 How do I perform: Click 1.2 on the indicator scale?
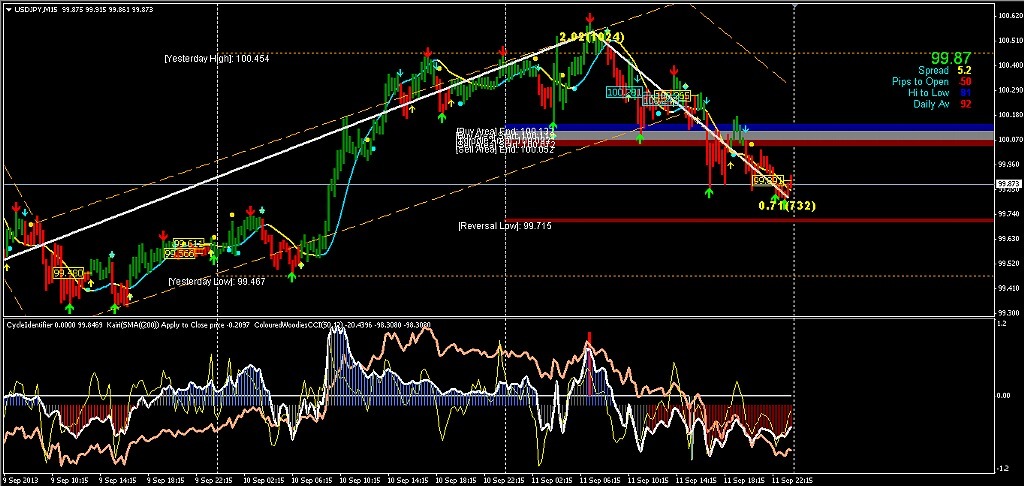(1000, 324)
